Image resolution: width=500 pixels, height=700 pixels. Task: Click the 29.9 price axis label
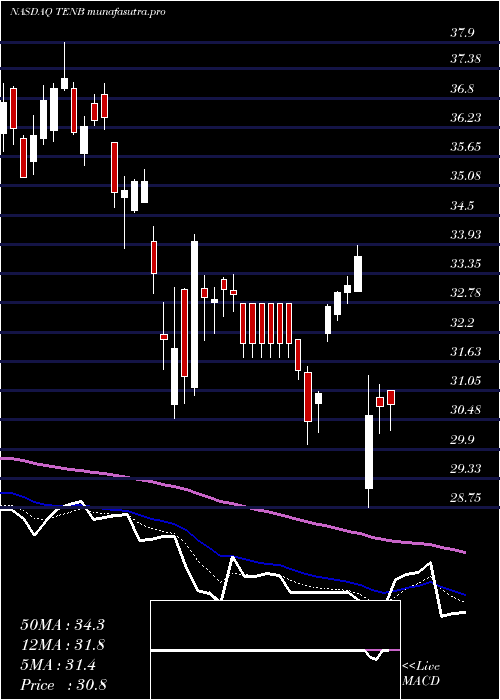coord(462,440)
